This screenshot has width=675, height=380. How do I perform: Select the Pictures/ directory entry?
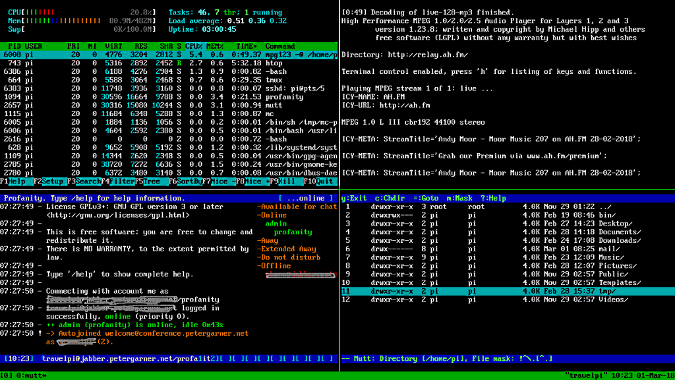(x=508, y=266)
